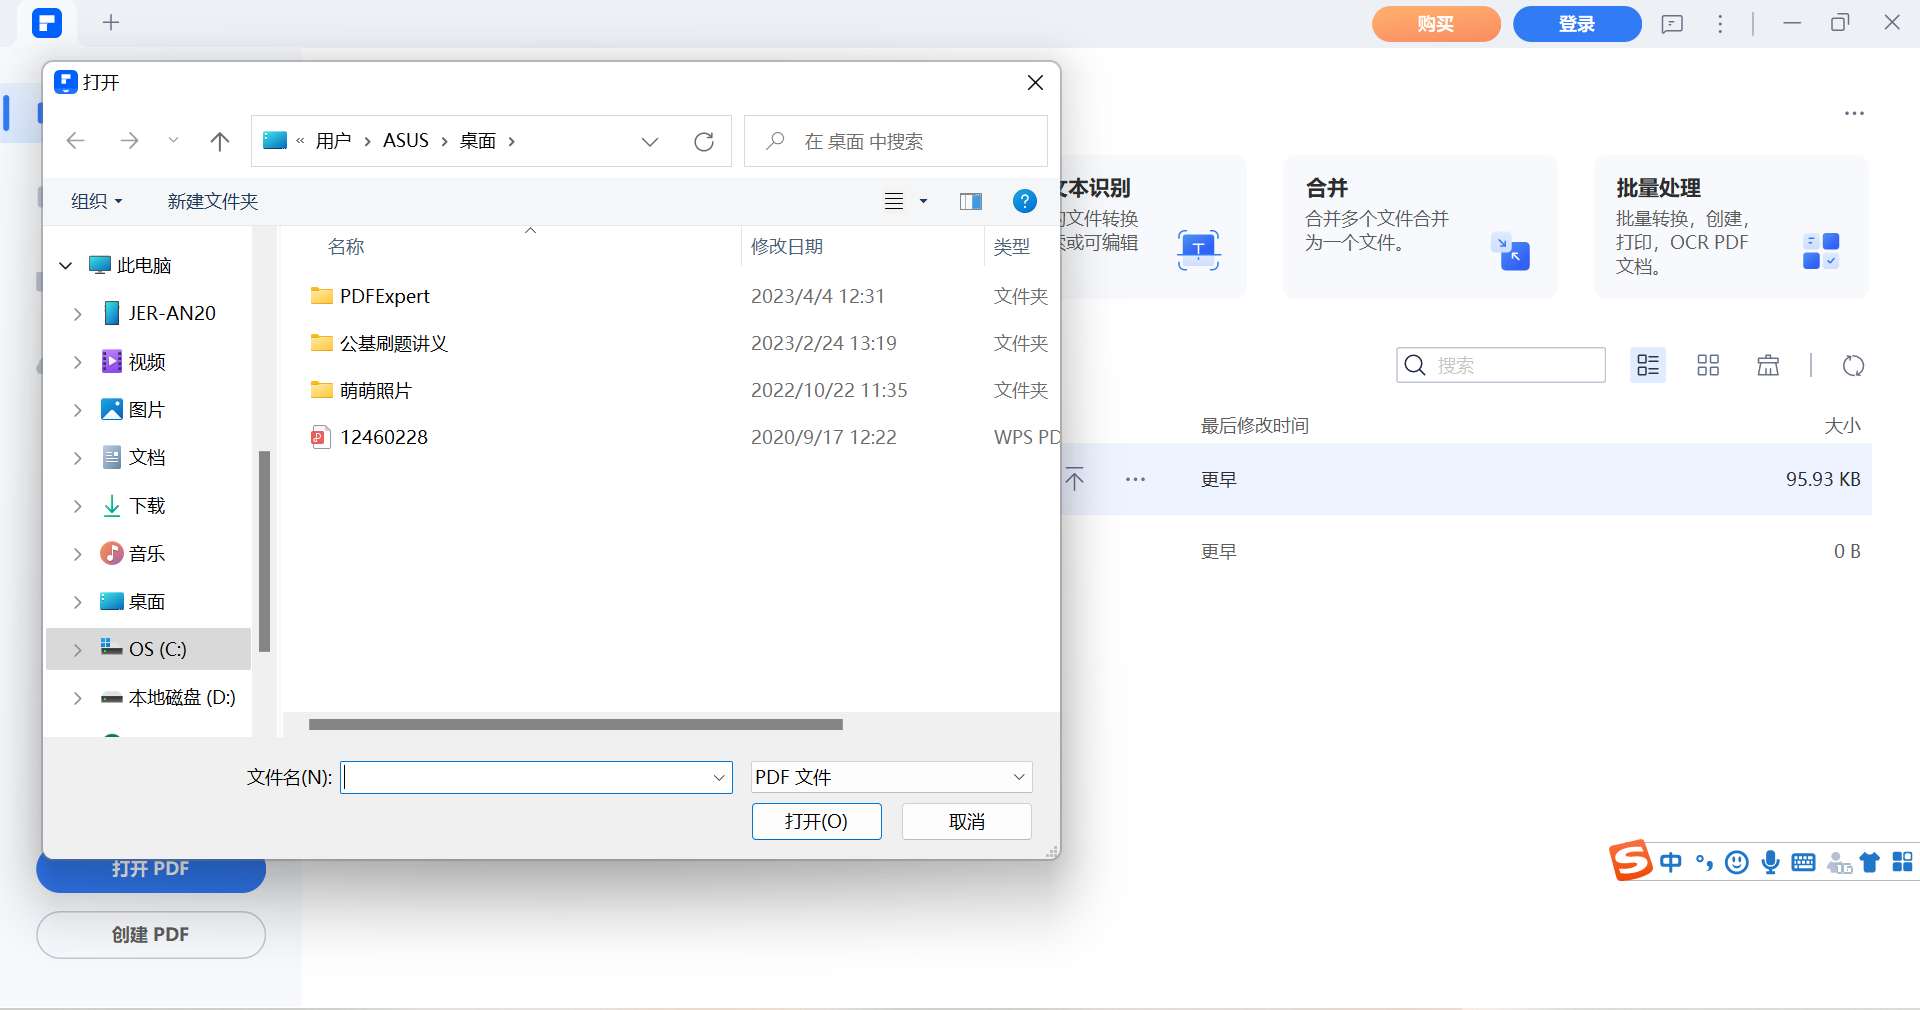Clear recent list with the broom icon
Image resolution: width=1920 pixels, height=1010 pixels.
tap(1767, 365)
